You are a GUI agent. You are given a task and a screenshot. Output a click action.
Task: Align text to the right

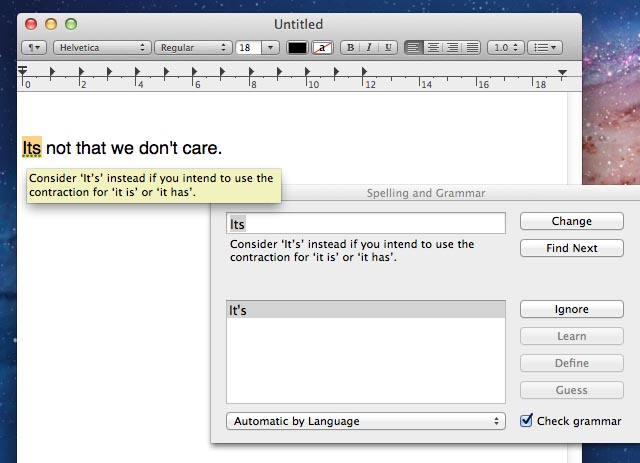(452, 47)
